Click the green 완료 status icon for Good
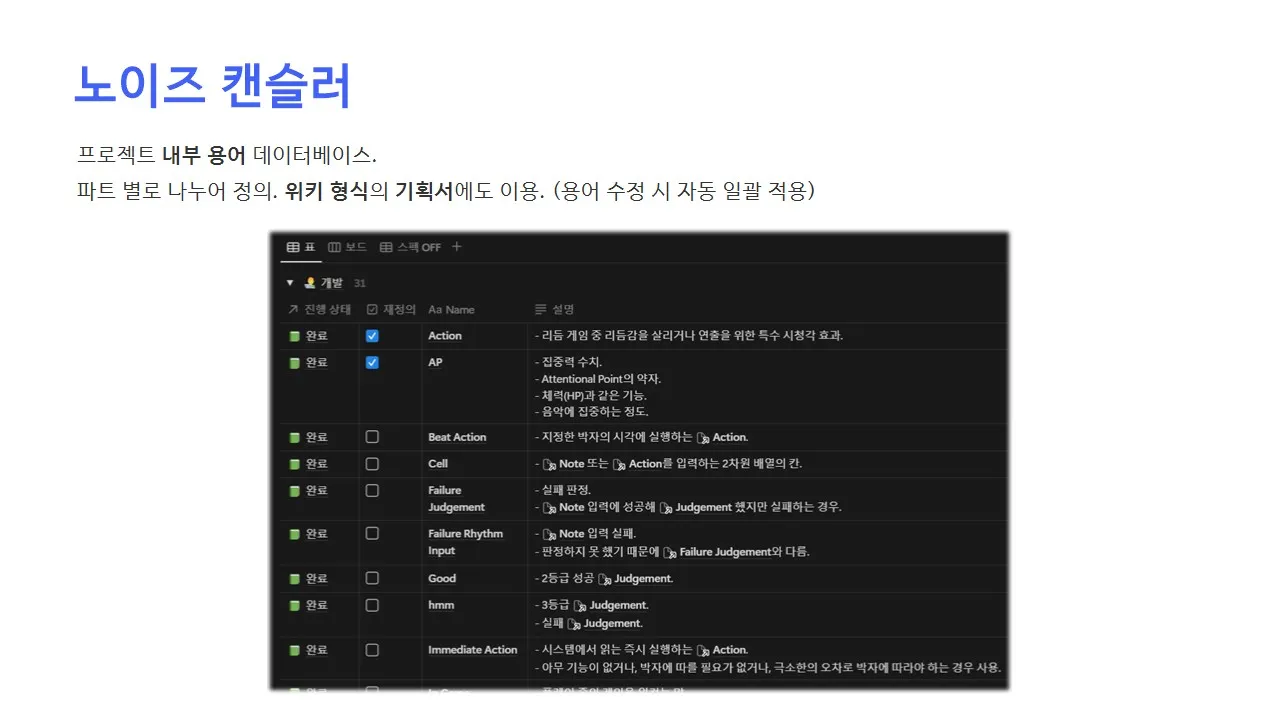Viewport: 1280px width, 720px height. click(x=294, y=578)
